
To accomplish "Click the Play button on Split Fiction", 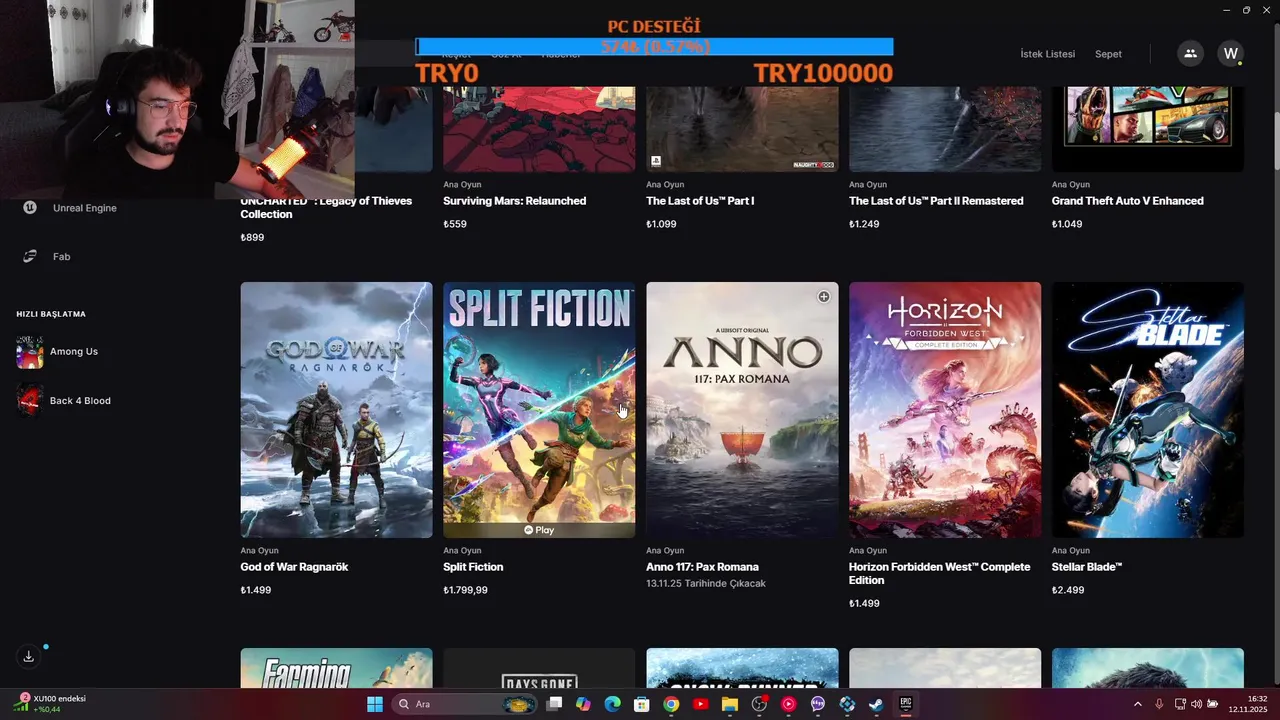I will click(539, 530).
